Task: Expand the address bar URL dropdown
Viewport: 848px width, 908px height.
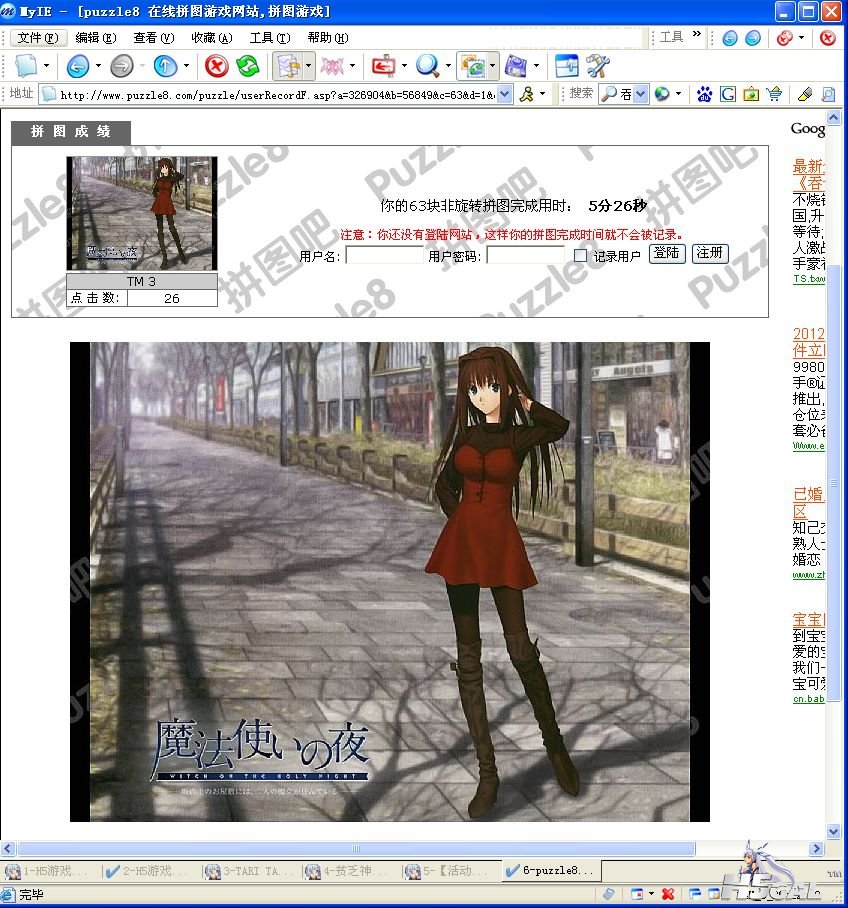Action: pos(505,94)
